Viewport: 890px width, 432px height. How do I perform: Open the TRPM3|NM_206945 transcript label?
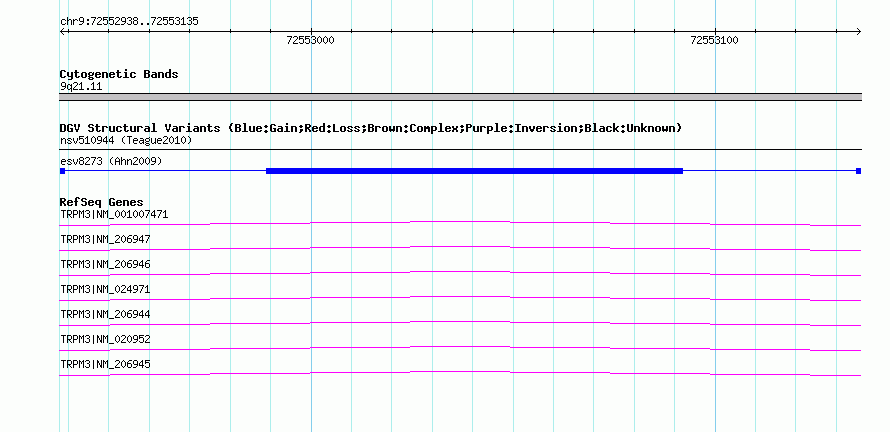click(x=105, y=364)
